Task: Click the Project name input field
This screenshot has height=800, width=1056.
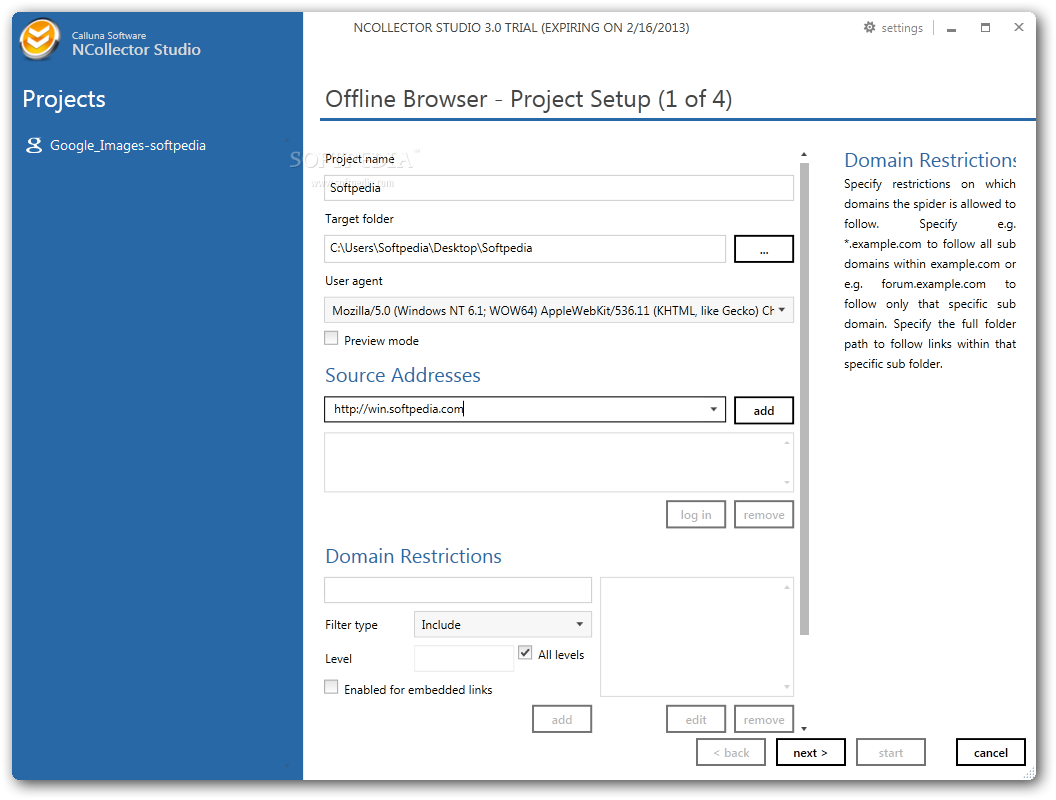Action: point(558,188)
